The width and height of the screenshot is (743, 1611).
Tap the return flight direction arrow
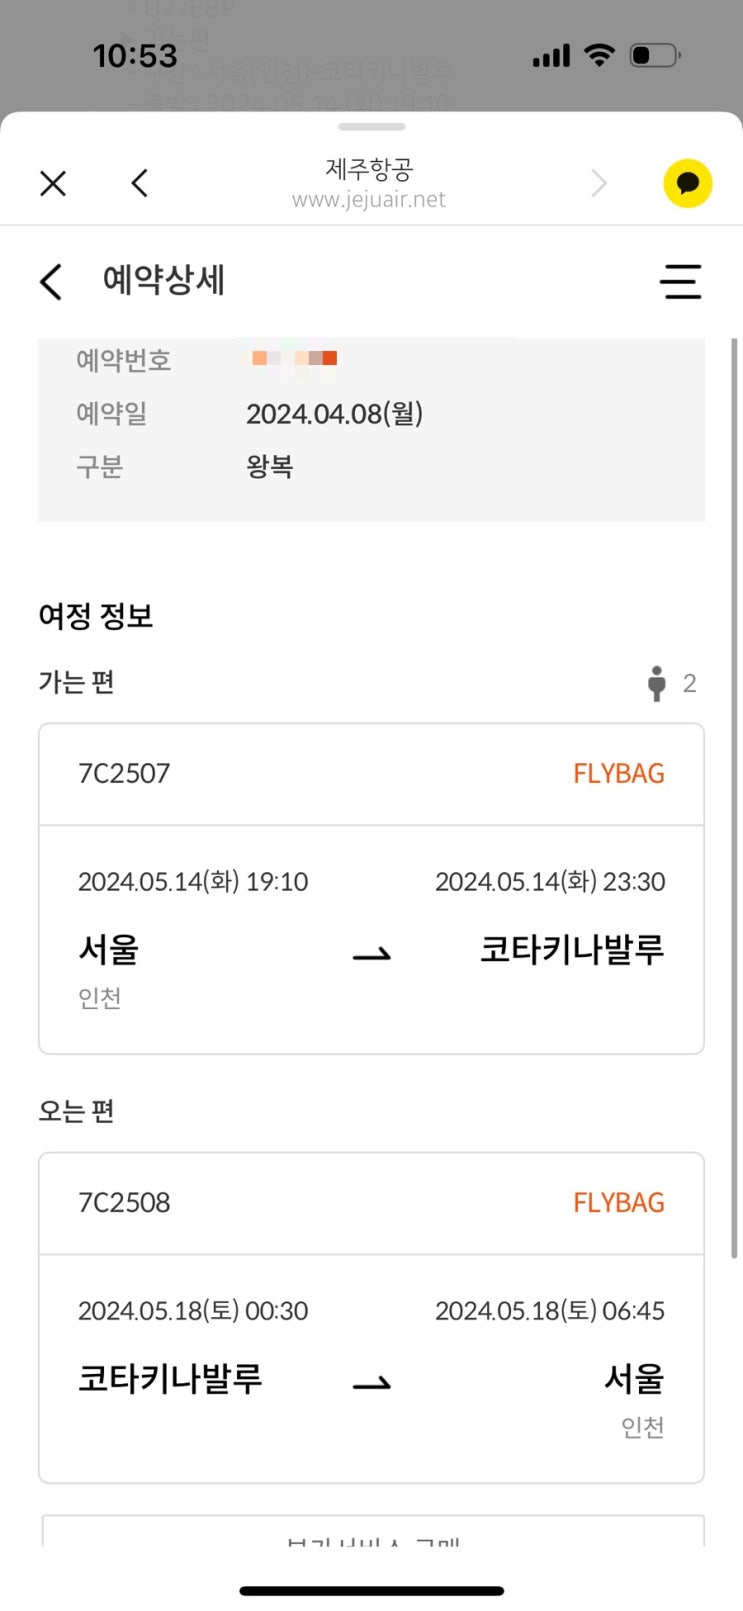(x=372, y=1384)
